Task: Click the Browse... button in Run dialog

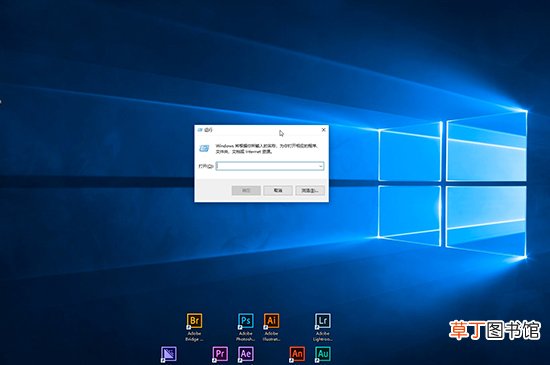Action: click(x=310, y=190)
